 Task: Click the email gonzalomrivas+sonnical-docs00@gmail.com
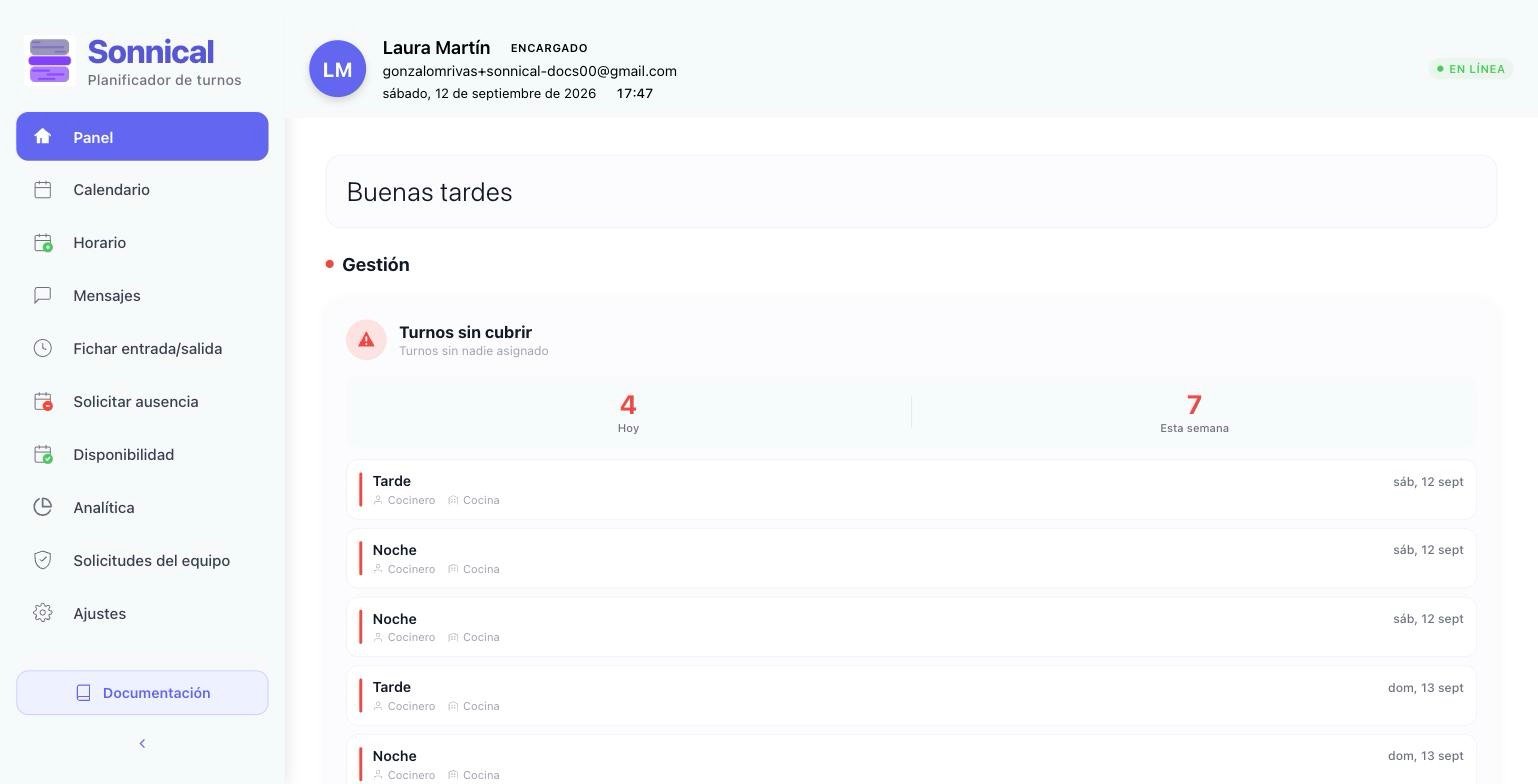pyautogui.click(x=529, y=71)
